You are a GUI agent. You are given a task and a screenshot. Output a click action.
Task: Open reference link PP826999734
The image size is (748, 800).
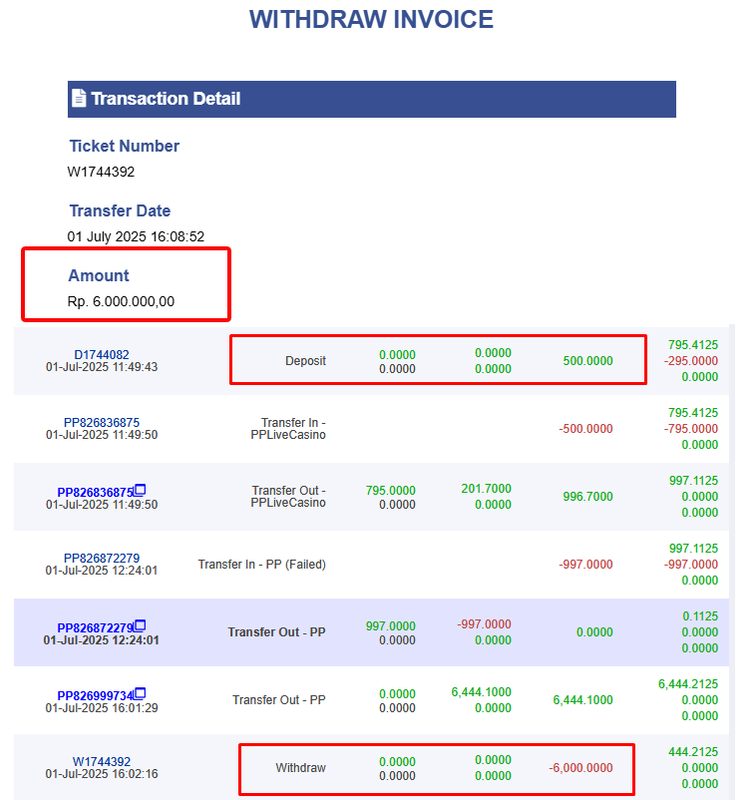[95, 695]
